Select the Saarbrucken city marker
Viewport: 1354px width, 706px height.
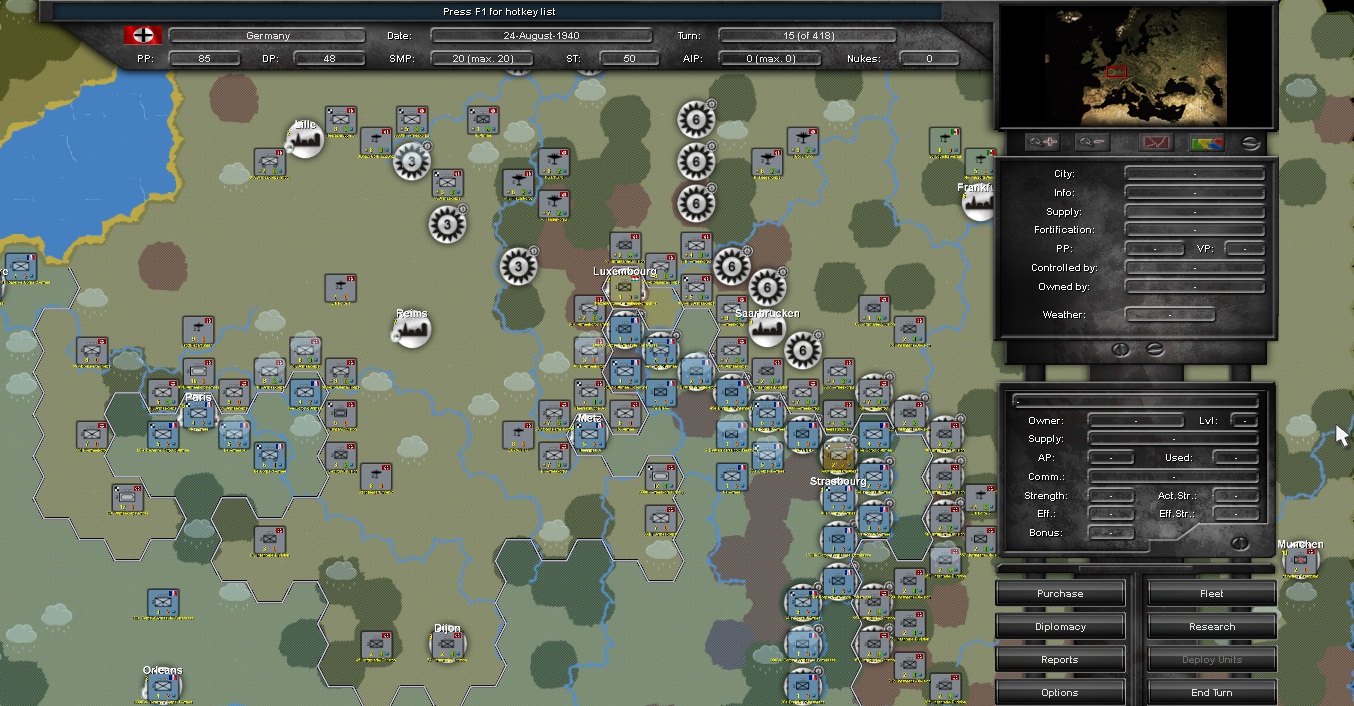[767, 328]
